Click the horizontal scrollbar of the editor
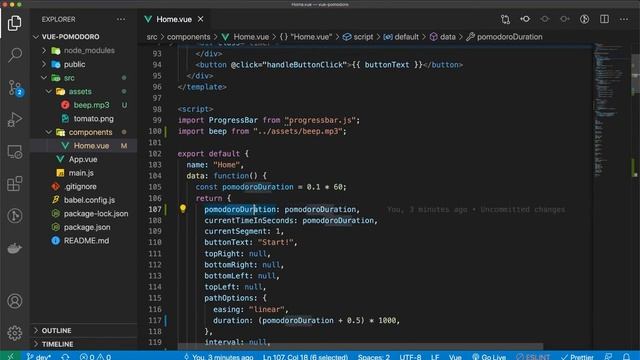 point(360,347)
